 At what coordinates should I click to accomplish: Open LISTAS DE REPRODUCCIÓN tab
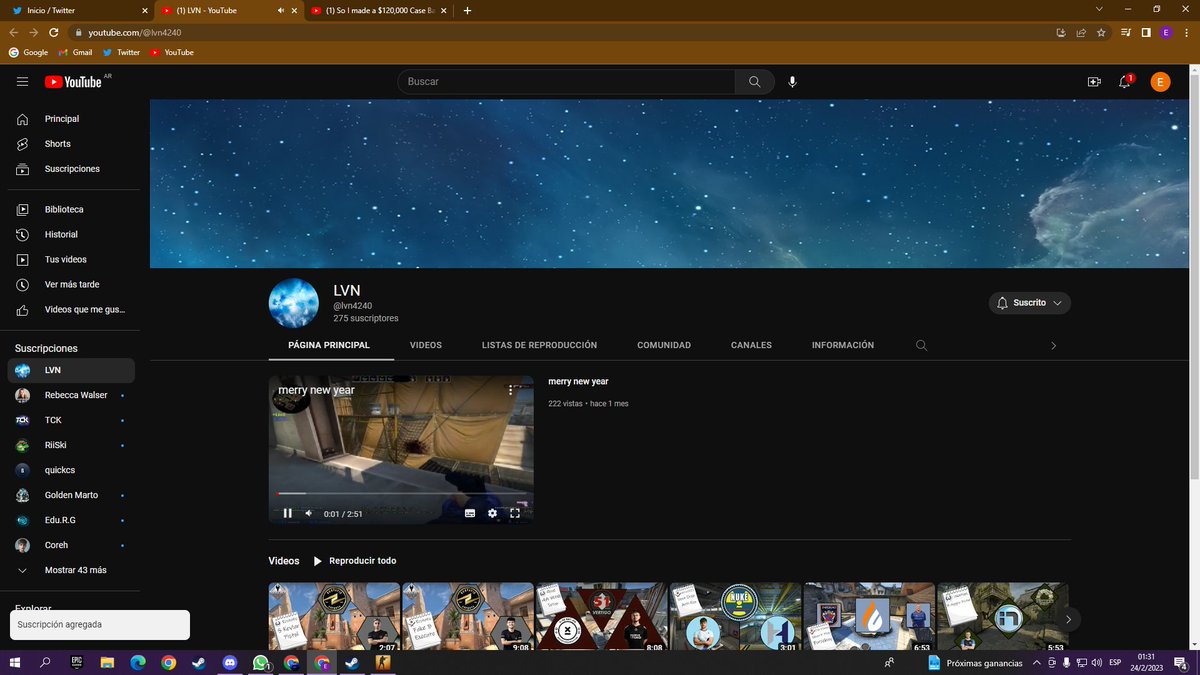[x=539, y=345]
